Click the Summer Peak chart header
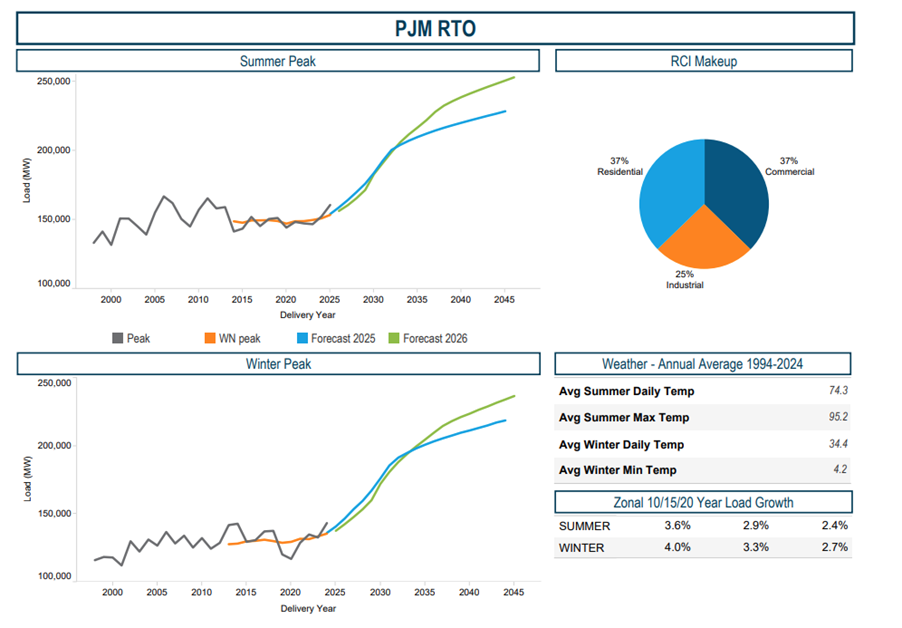This screenshot has width=902, height=628. pos(278,62)
